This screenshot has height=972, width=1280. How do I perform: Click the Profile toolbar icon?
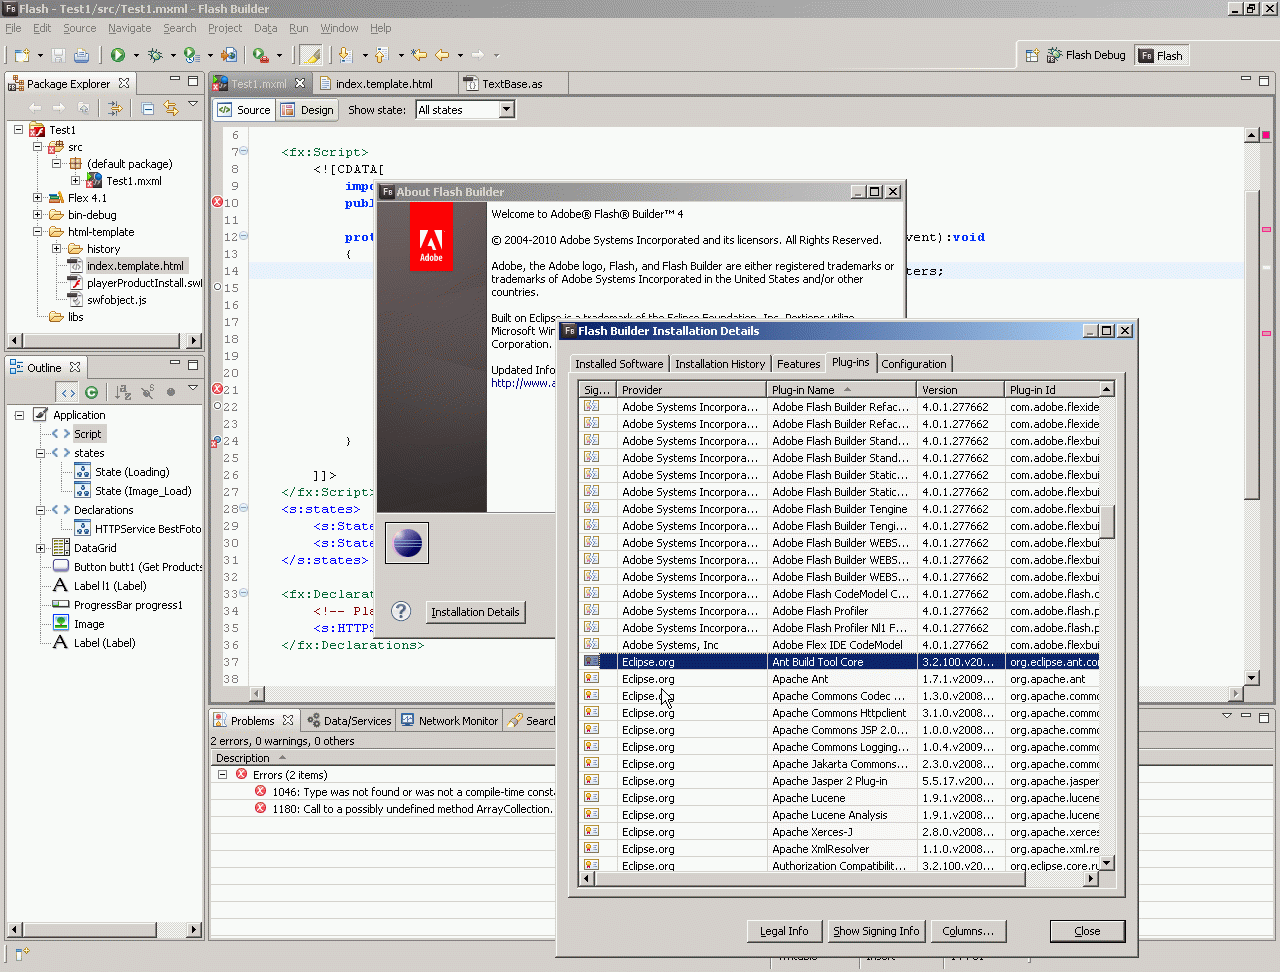pyautogui.click(x=191, y=55)
